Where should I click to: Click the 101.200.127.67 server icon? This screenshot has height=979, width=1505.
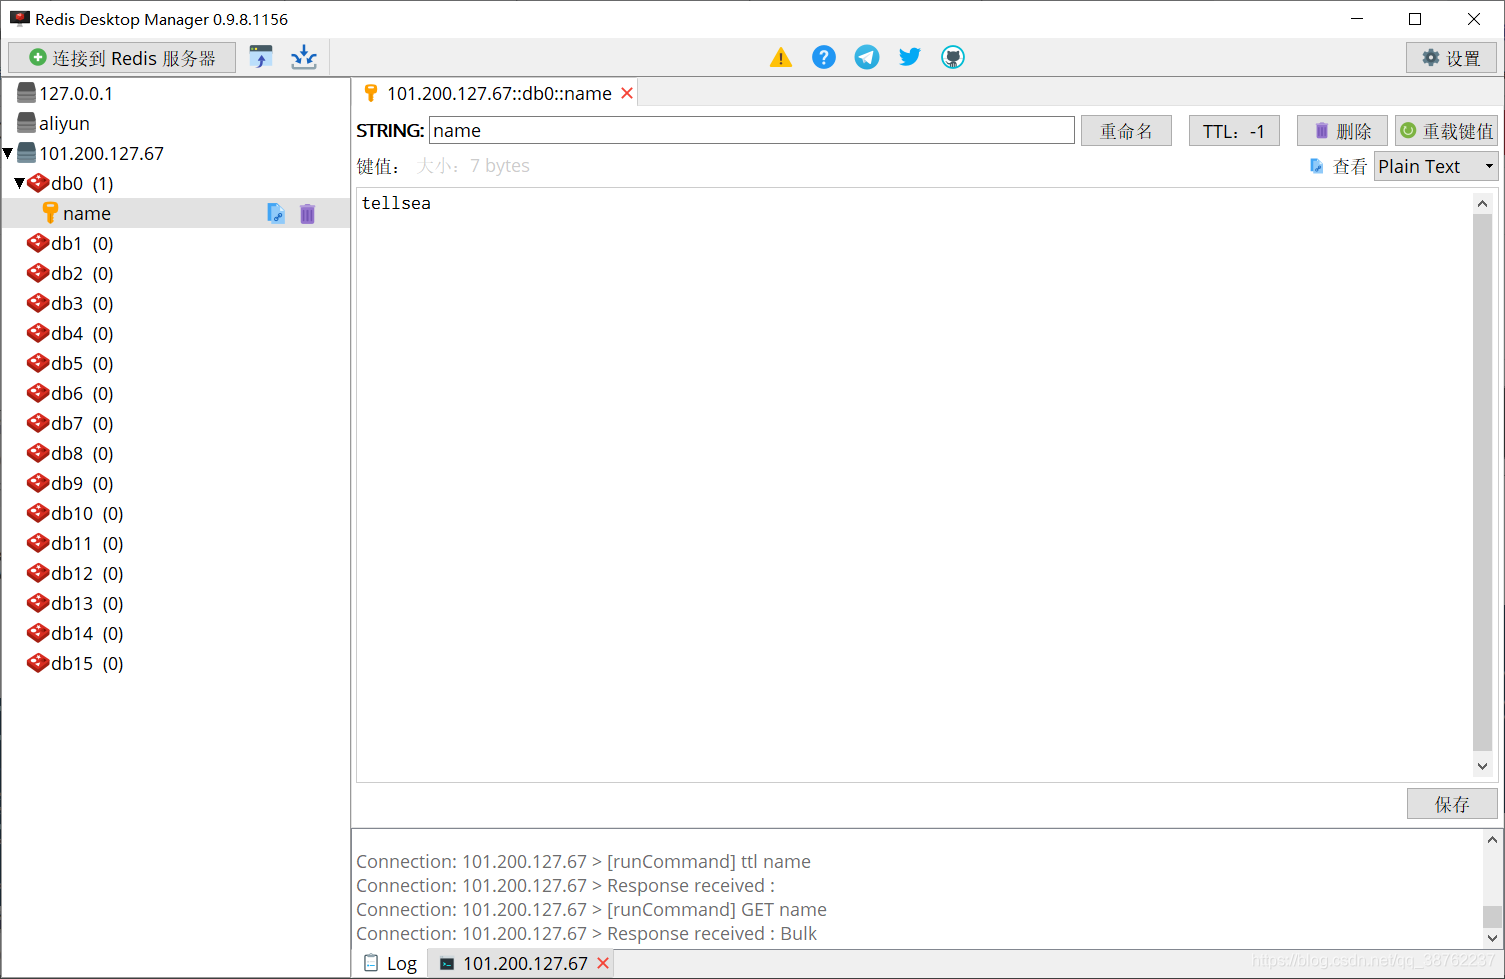click(x=27, y=152)
